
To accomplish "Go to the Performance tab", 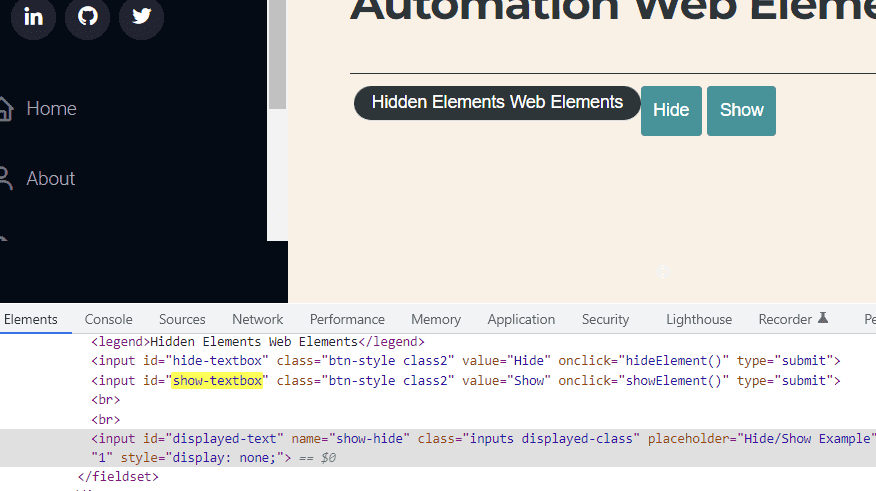I will point(347,319).
